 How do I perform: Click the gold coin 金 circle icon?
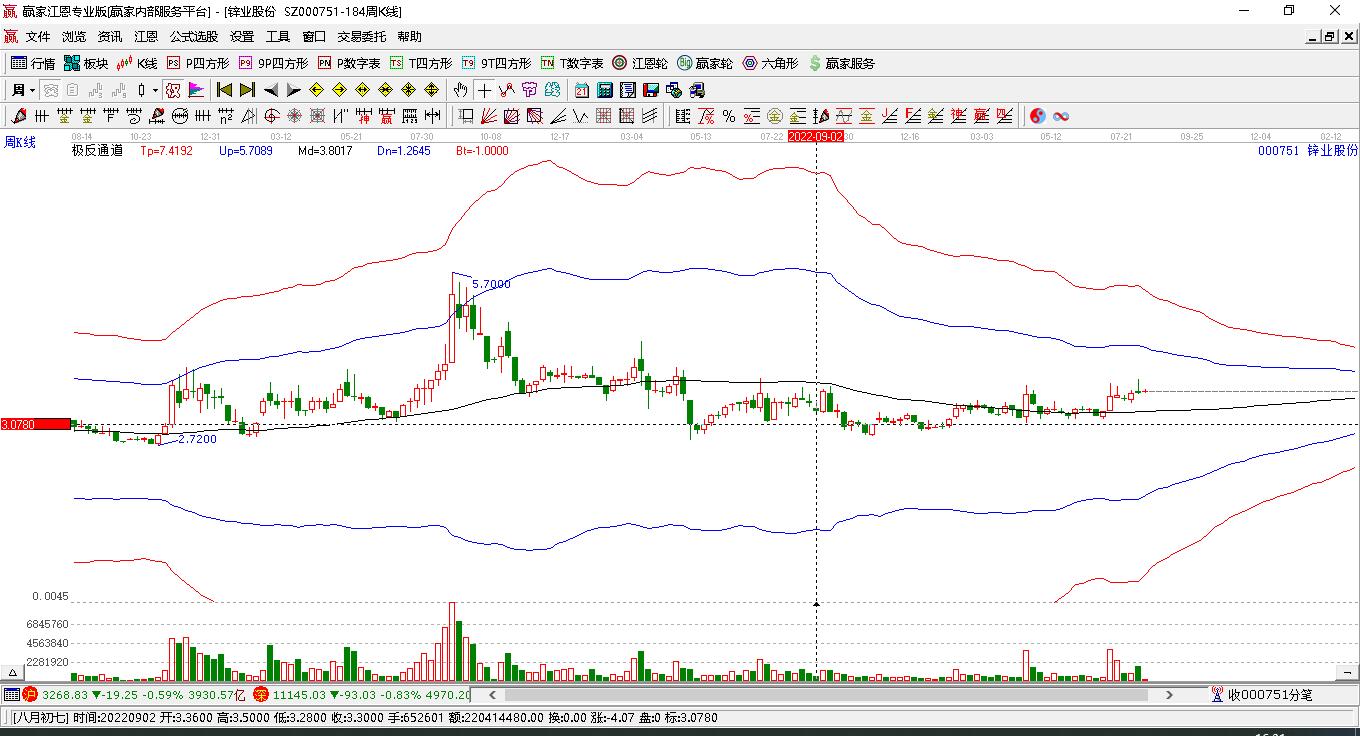(x=774, y=116)
